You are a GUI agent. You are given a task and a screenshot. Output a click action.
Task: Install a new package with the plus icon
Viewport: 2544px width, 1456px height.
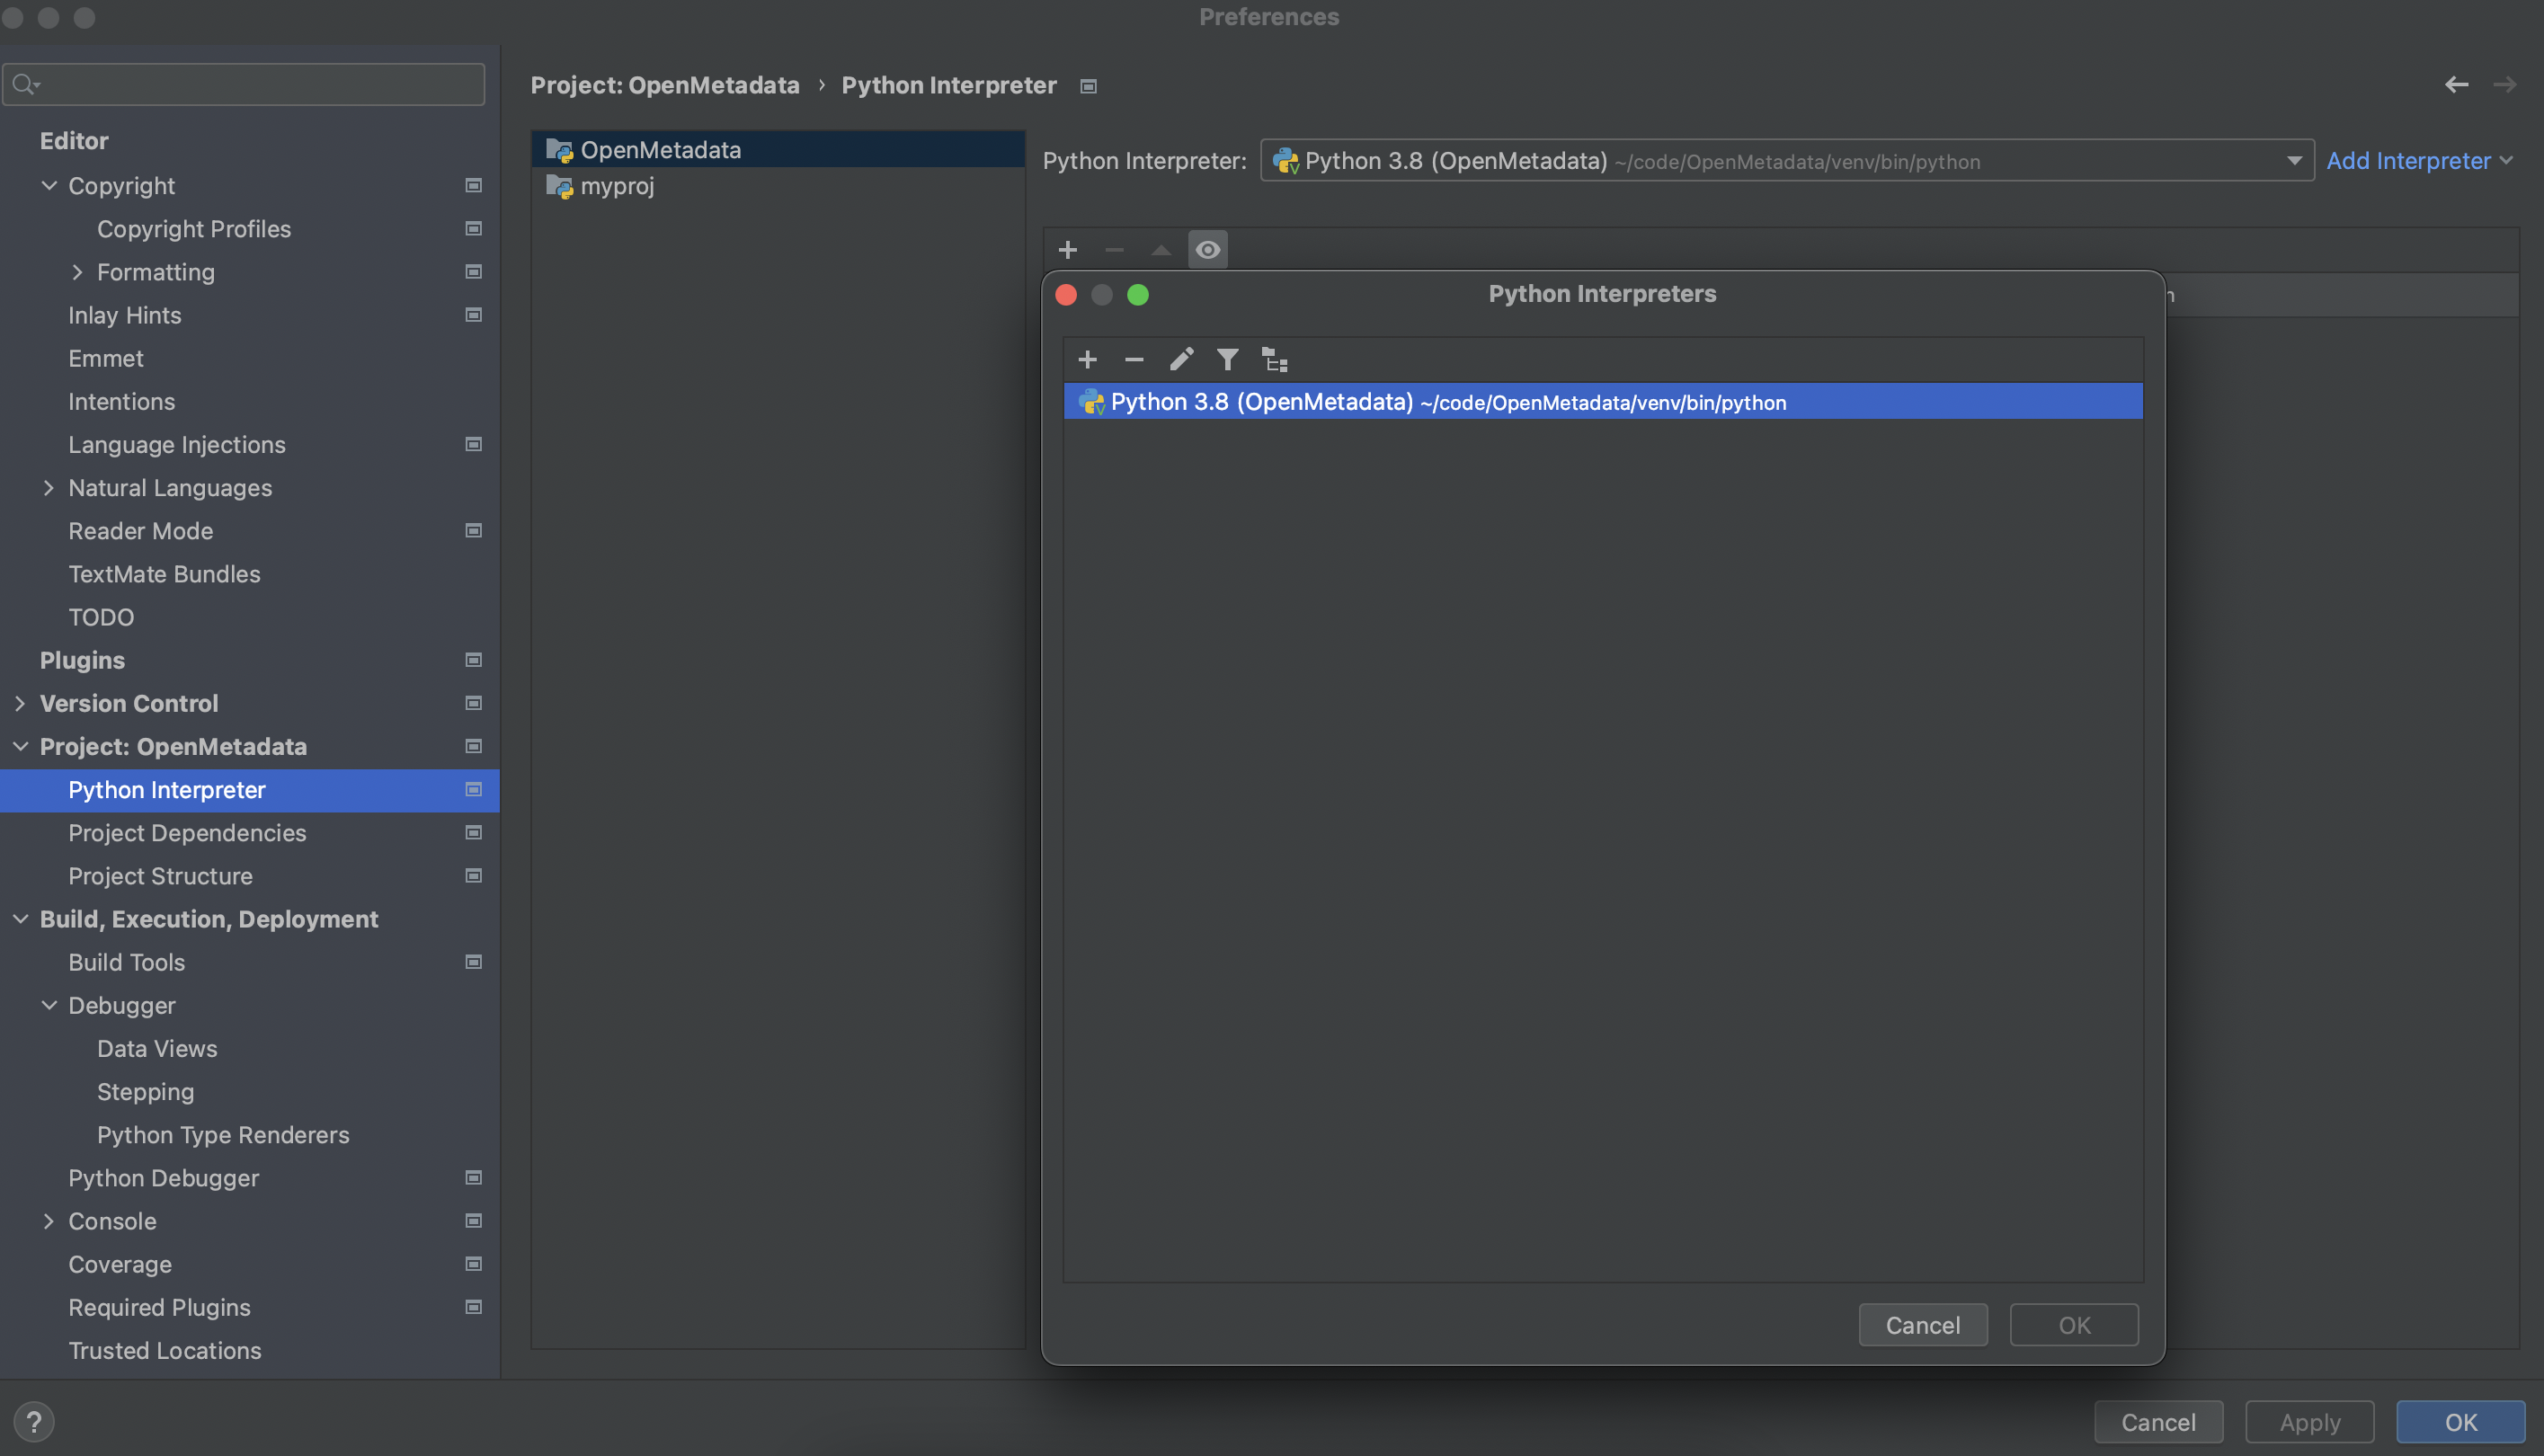(x=1067, y=250)
